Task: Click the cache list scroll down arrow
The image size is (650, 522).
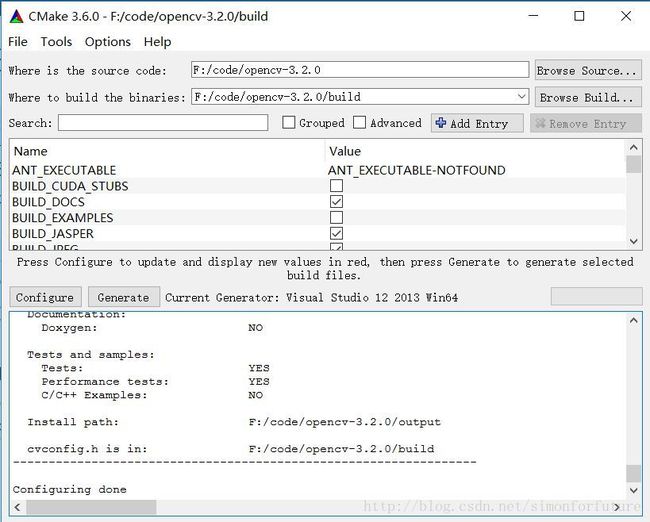Action: tap(633, 241)
